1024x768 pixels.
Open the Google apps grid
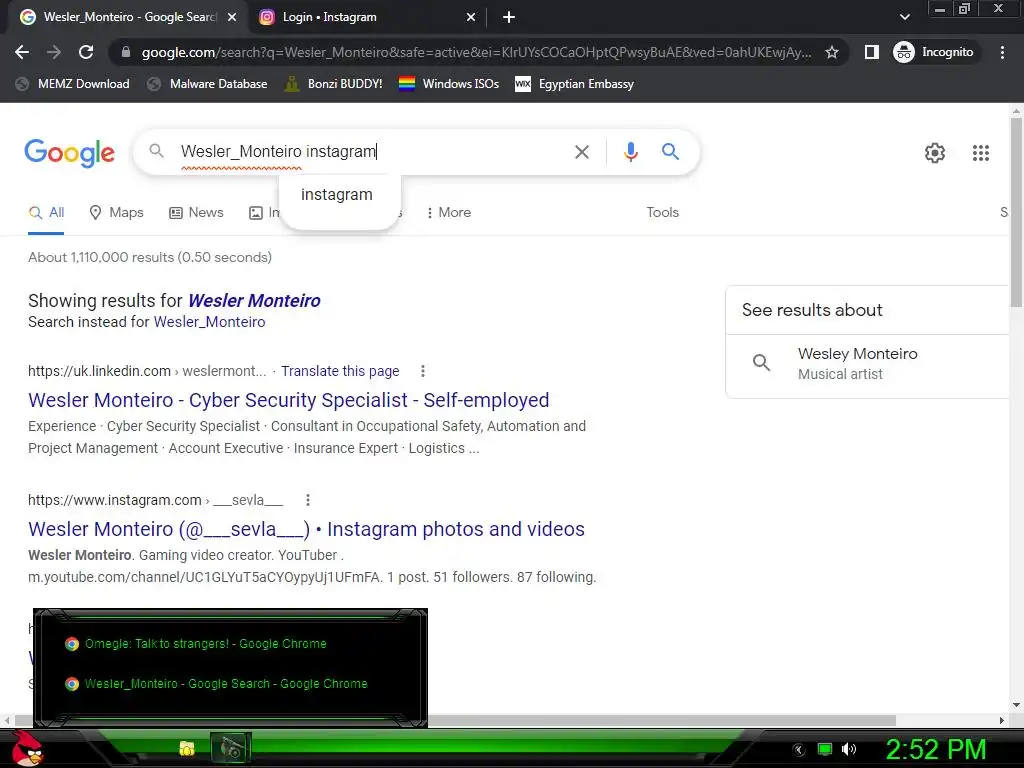coord(980,153)
